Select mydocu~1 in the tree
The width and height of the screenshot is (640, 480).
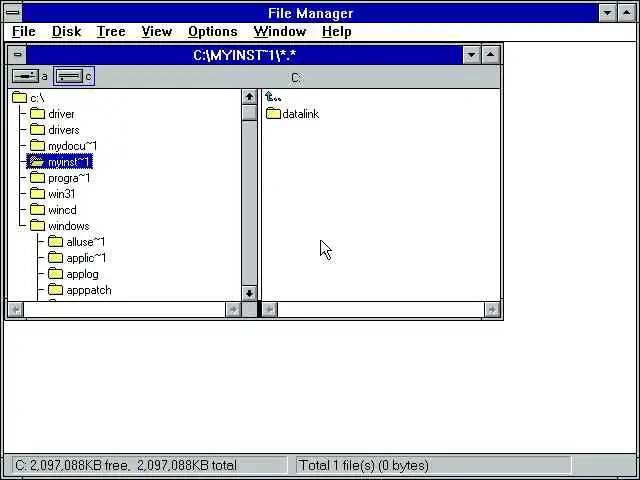coord(73,146)
